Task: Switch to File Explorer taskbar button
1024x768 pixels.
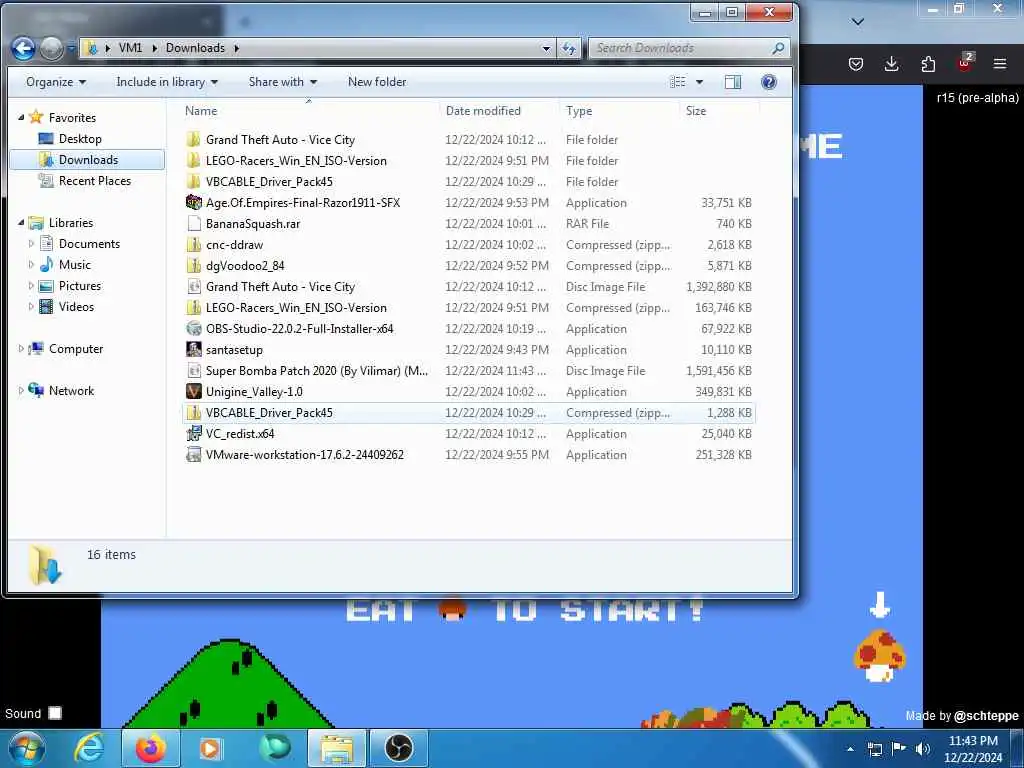Action: coord(336,748)
